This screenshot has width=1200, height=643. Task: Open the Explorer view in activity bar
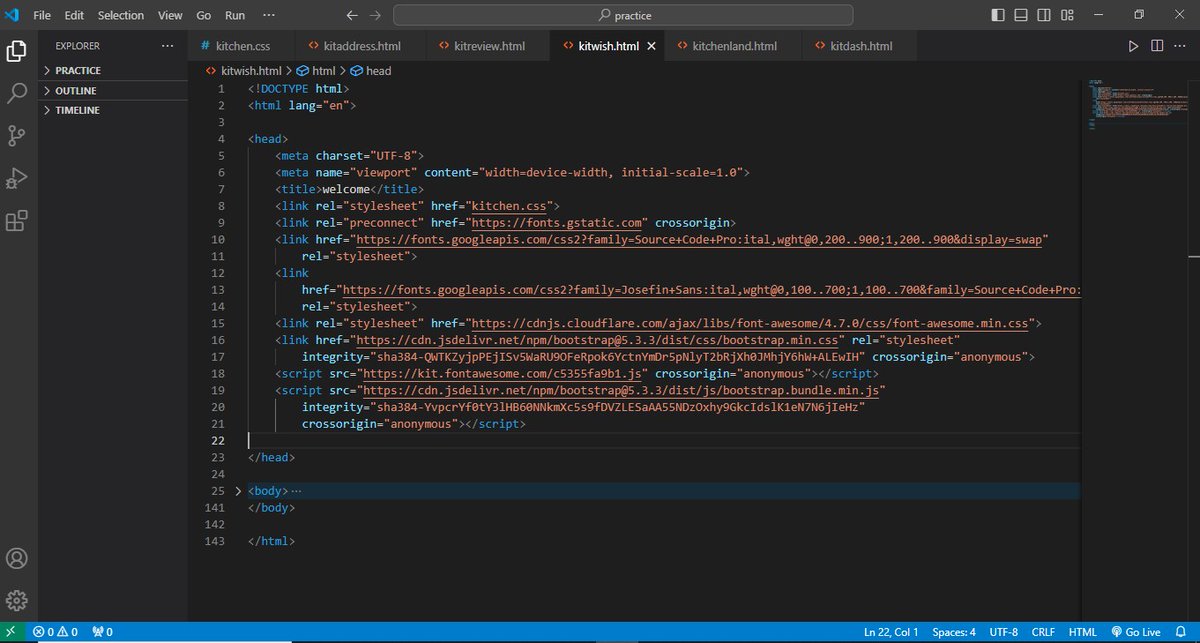tap(17, 51)
